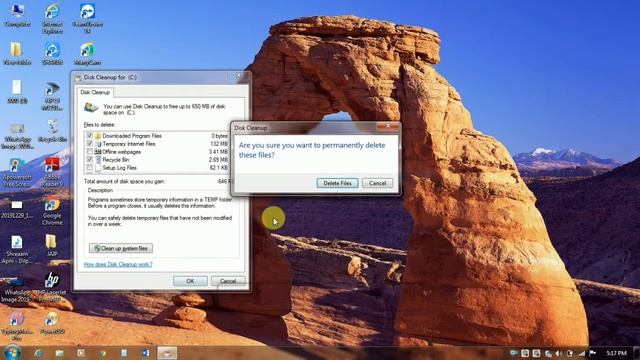Click the disk drive icon beside free-space message
The width and height of the screenshot is (640, 360).
point(91,107)
